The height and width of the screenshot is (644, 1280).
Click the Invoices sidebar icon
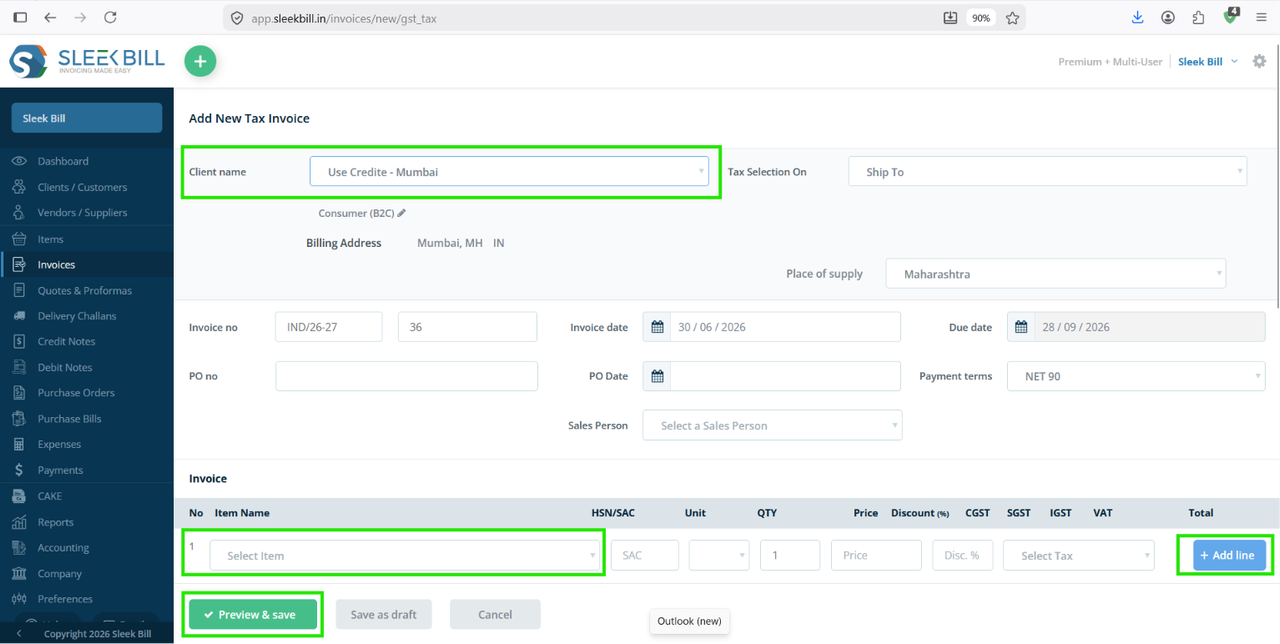click(19, 265)
